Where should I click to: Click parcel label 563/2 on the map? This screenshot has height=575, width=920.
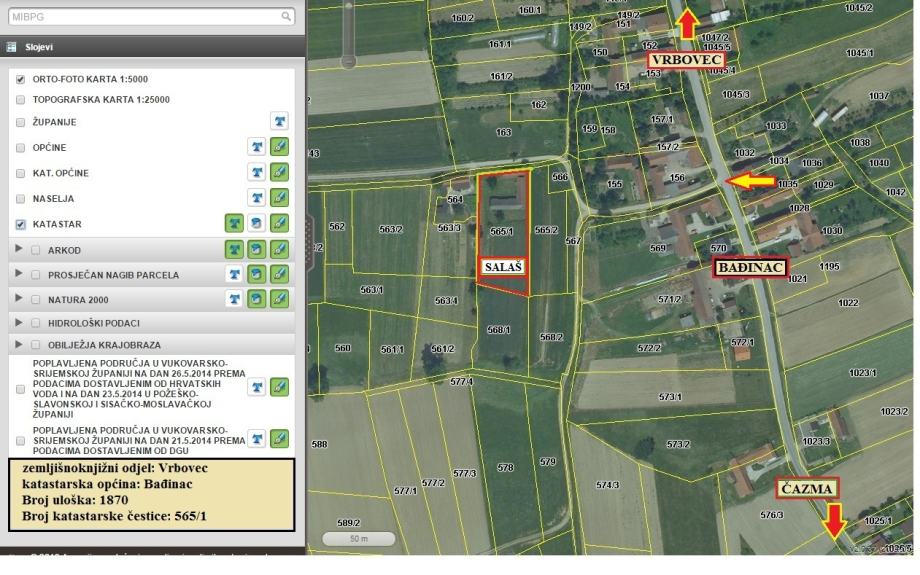click(390, 229)
